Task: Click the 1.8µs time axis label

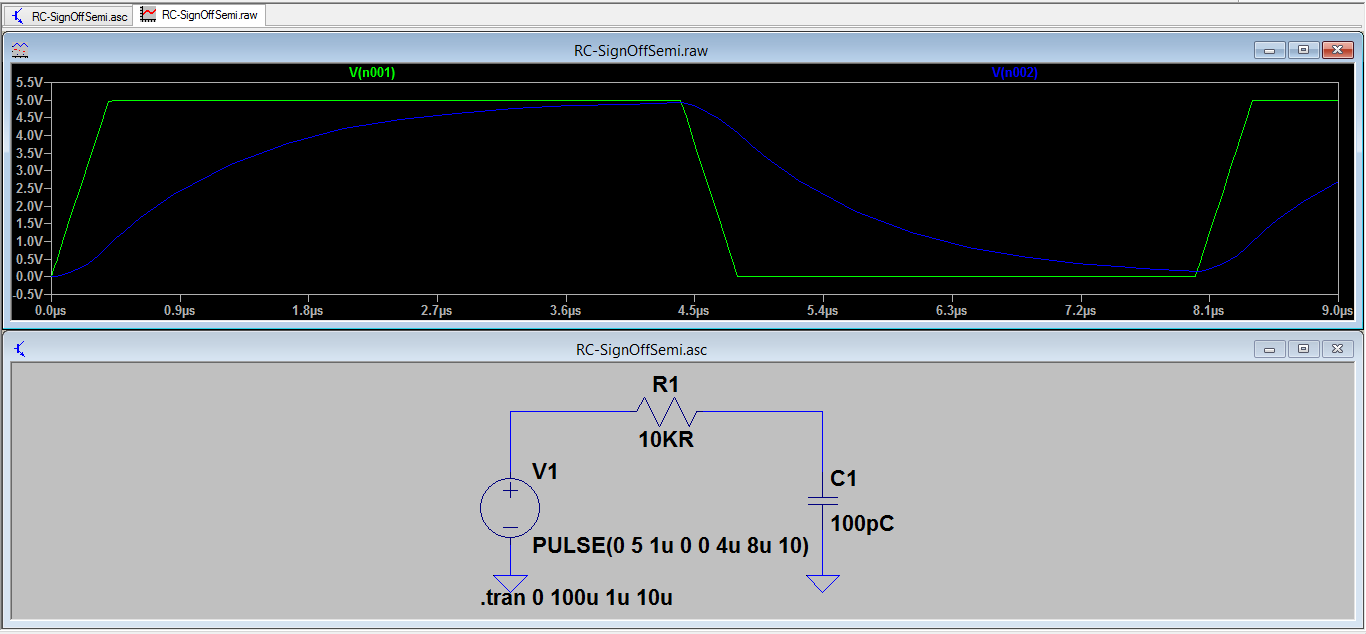Action: coord(308,311)
